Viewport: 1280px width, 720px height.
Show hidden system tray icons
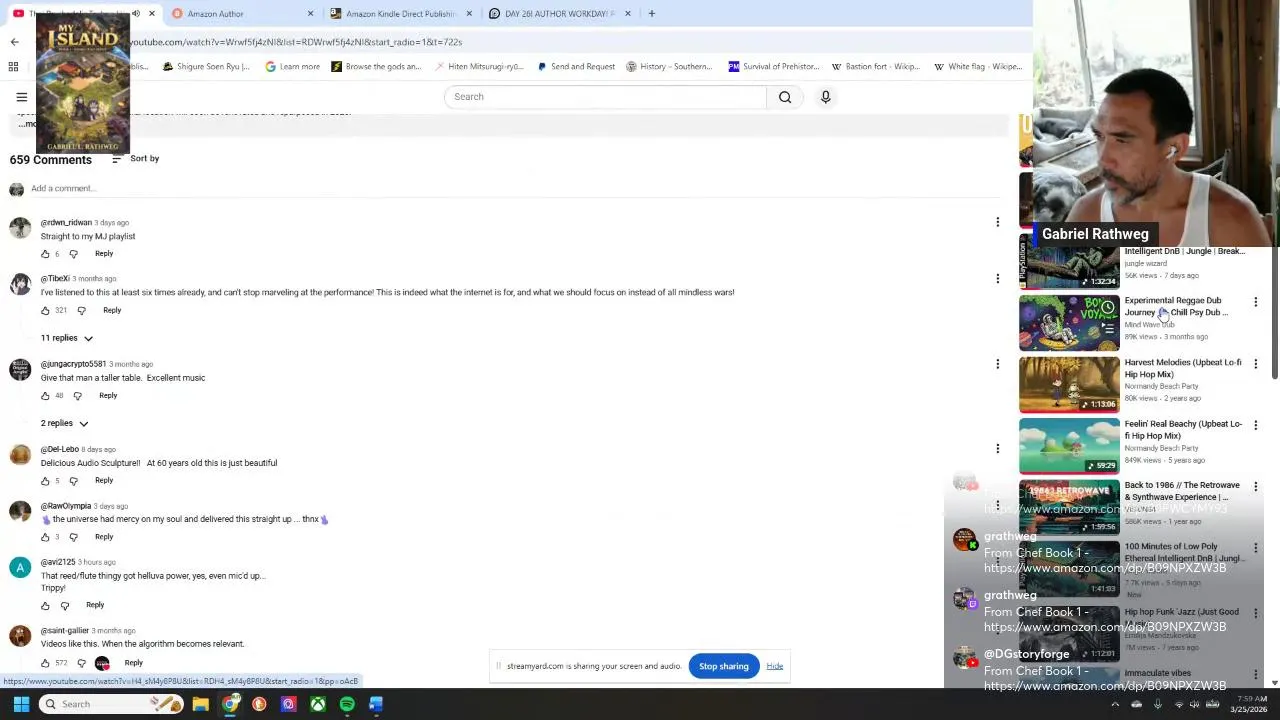(1115, 704)
